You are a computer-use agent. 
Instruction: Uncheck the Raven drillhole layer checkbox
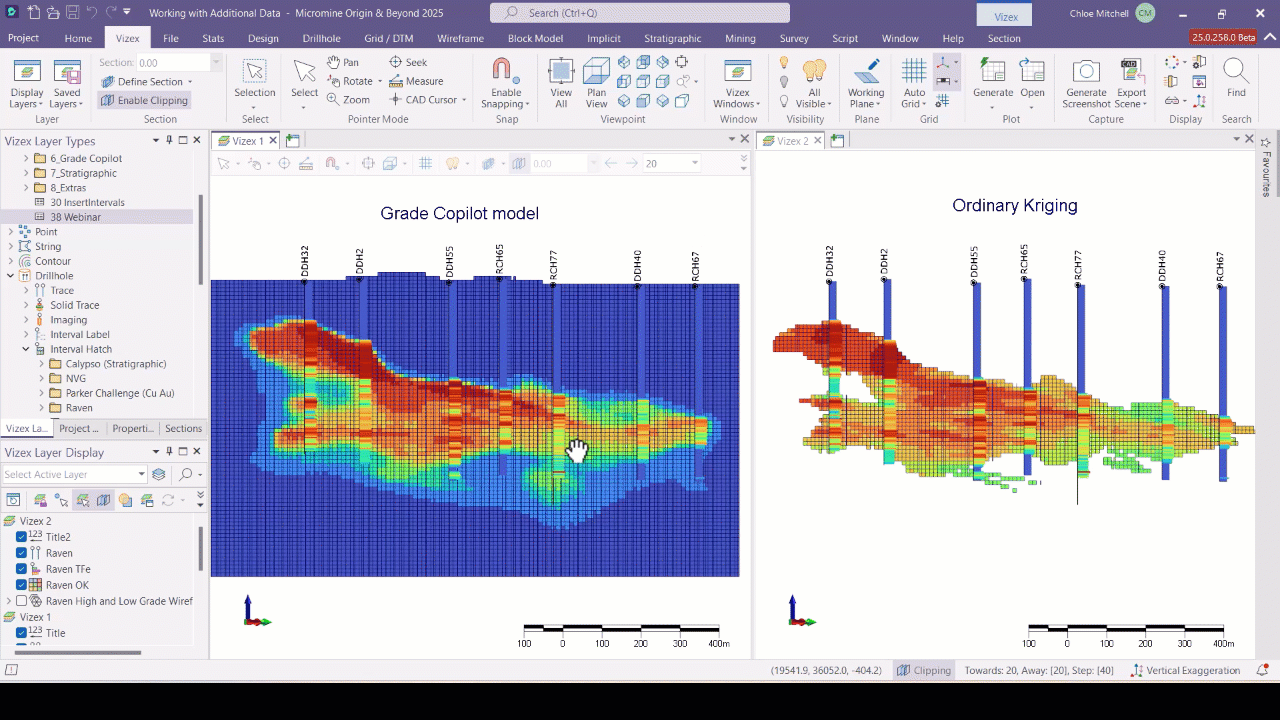coord(21,553)
